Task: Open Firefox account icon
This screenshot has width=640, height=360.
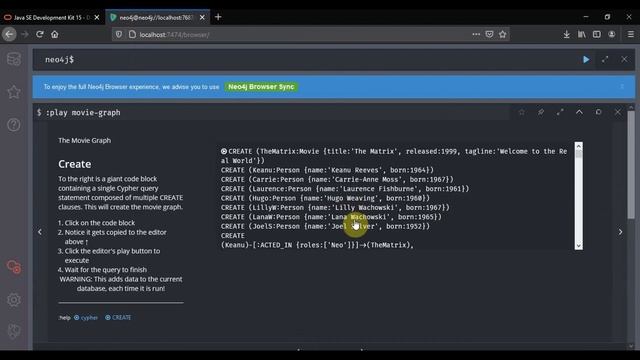Action: click(x=611, y=35)
